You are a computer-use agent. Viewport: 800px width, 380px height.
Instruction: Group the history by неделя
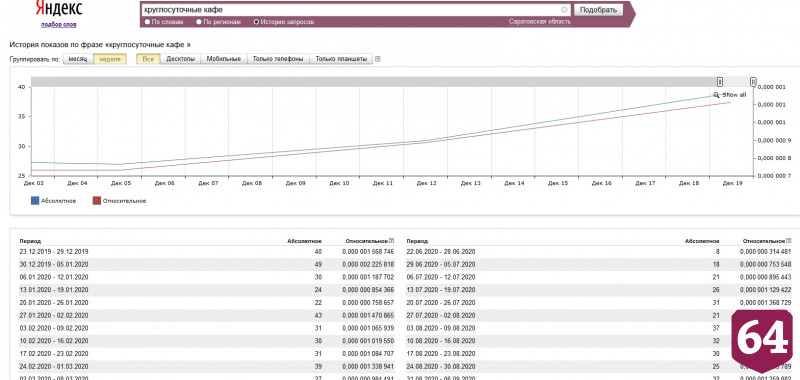point(110,59)
